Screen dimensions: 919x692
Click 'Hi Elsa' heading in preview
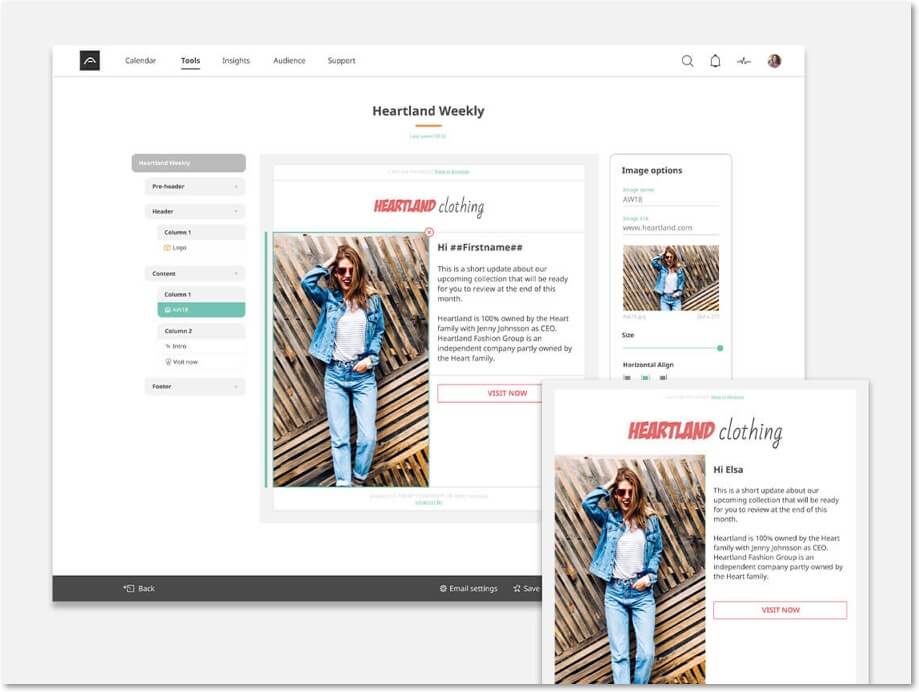point(728,469)
